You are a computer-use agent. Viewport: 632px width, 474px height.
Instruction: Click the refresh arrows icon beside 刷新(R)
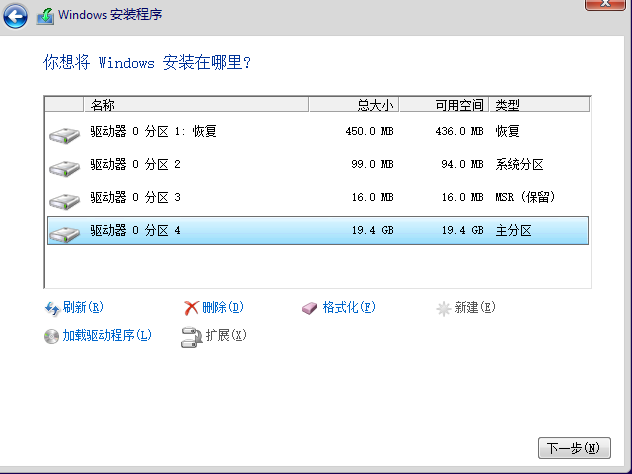pyautogui.click(x=52, y=308)
